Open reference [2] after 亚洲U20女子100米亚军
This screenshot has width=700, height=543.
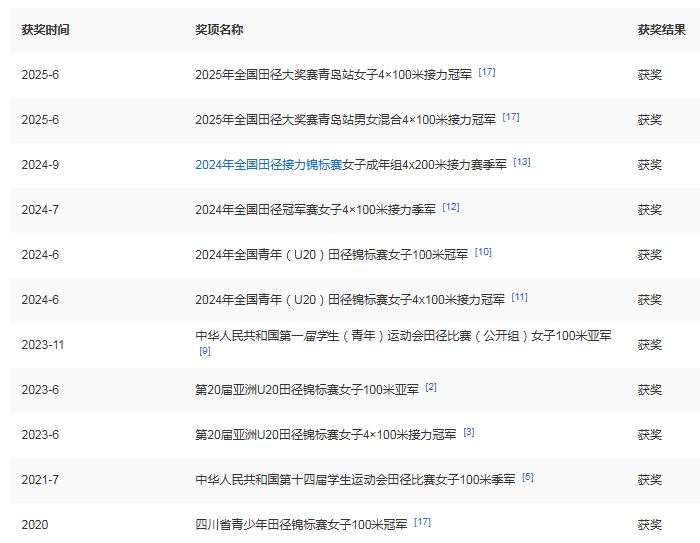coord(431,387)
